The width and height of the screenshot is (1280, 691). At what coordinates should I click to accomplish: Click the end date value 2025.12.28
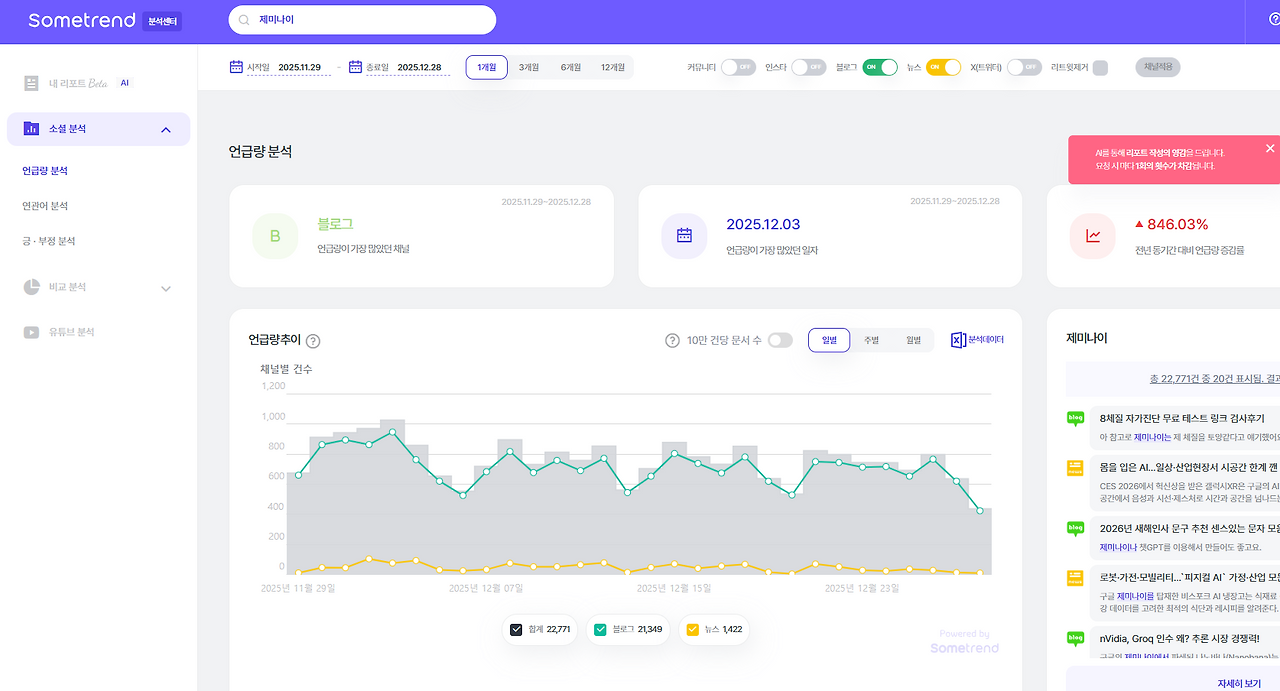point(419,68)
